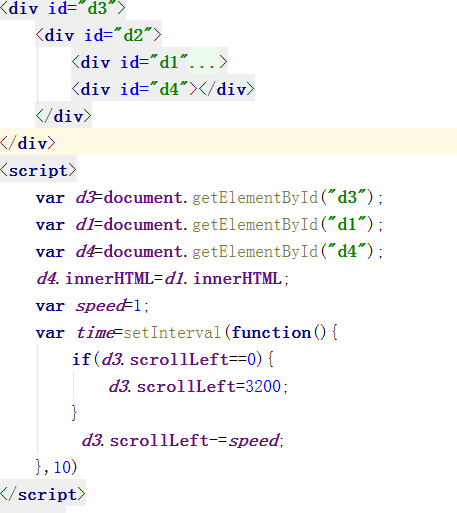Click the opening div id="d3" tag

(63, 8)
